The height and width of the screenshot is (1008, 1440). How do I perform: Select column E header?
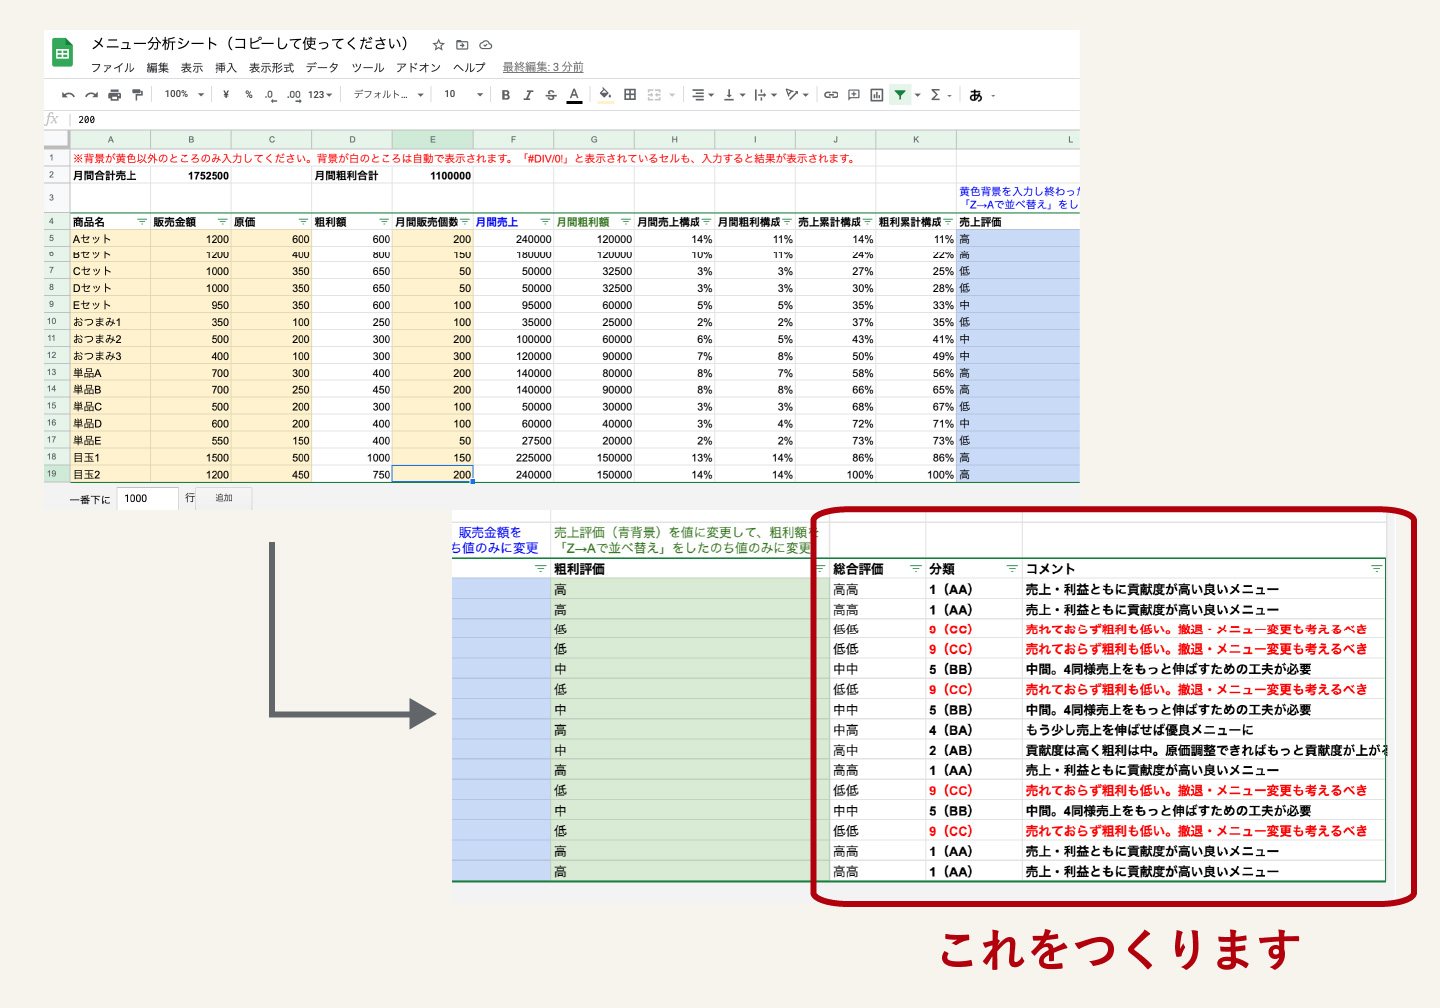click(x=433, y=139)
